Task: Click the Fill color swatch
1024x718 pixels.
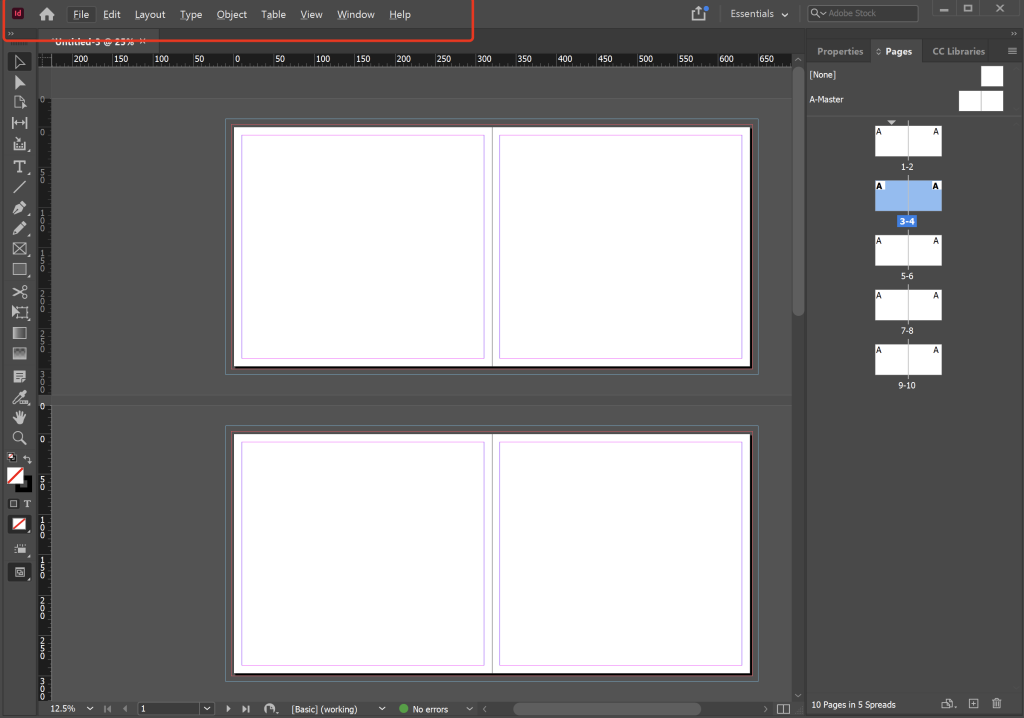Action: [15, 476]
